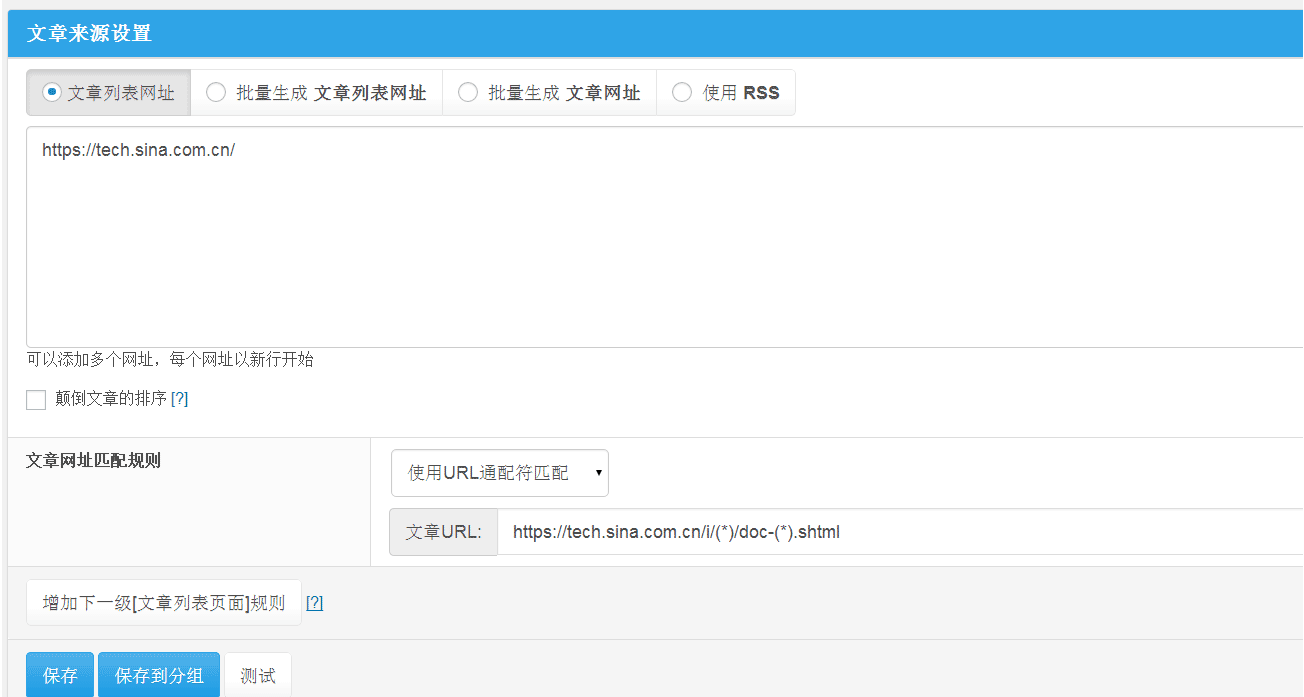Click the 文章URL field label
This screenshot has width=1304, height=697.
[443, 531]
